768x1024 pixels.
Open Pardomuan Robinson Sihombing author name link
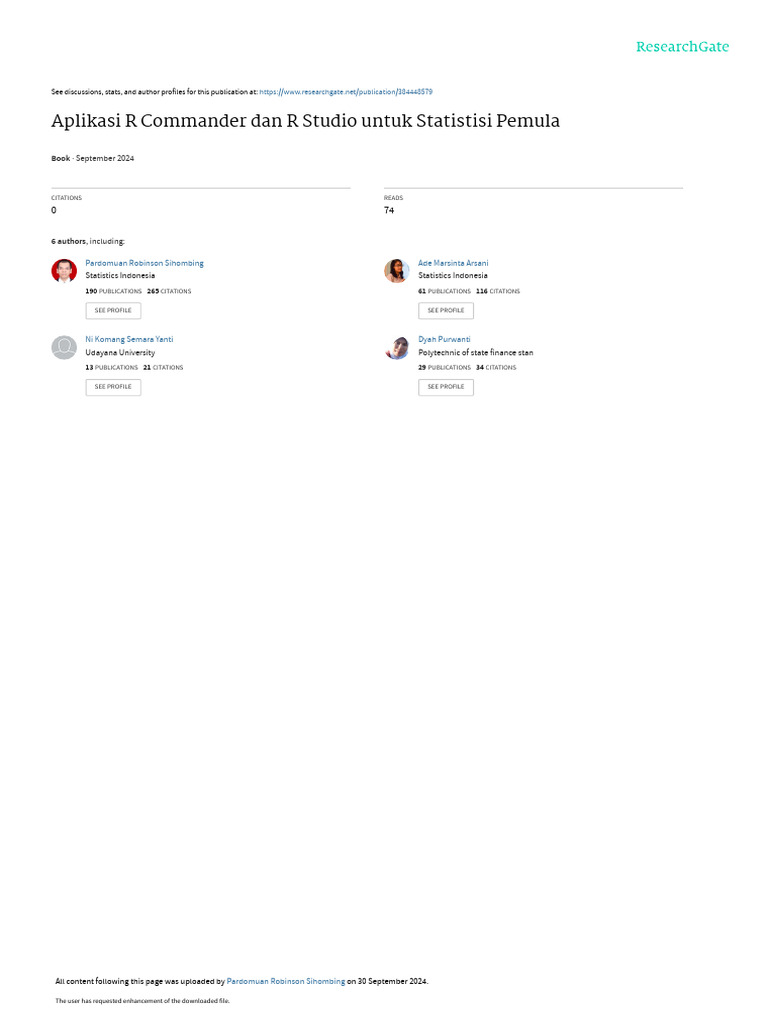pos(144,263)
